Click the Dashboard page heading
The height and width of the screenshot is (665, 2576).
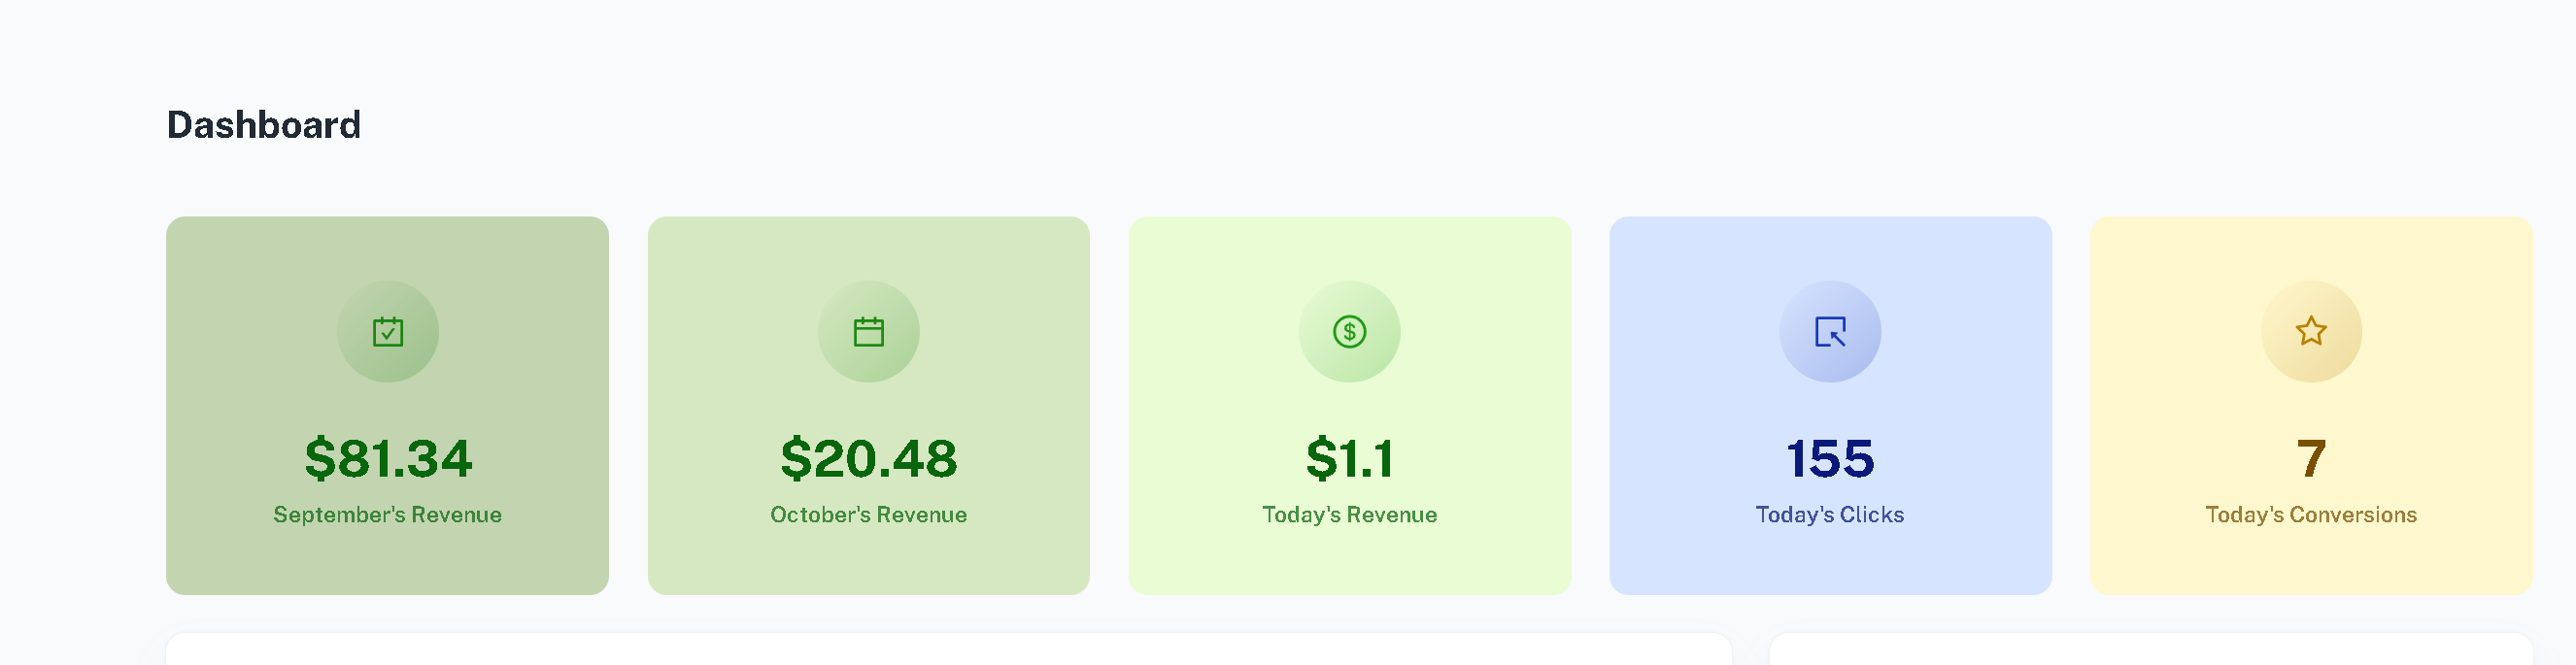click(263, 125)
